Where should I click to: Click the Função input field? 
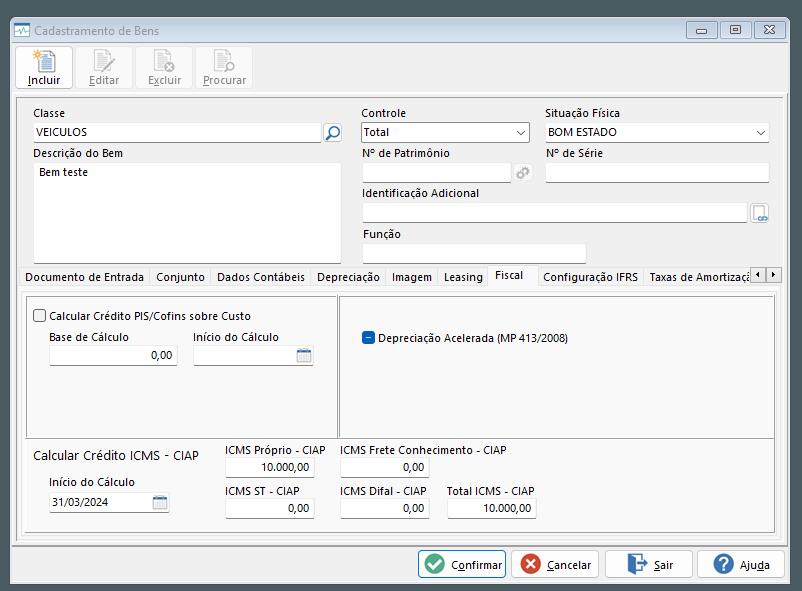pyautogui.click(x=474, y=253)
